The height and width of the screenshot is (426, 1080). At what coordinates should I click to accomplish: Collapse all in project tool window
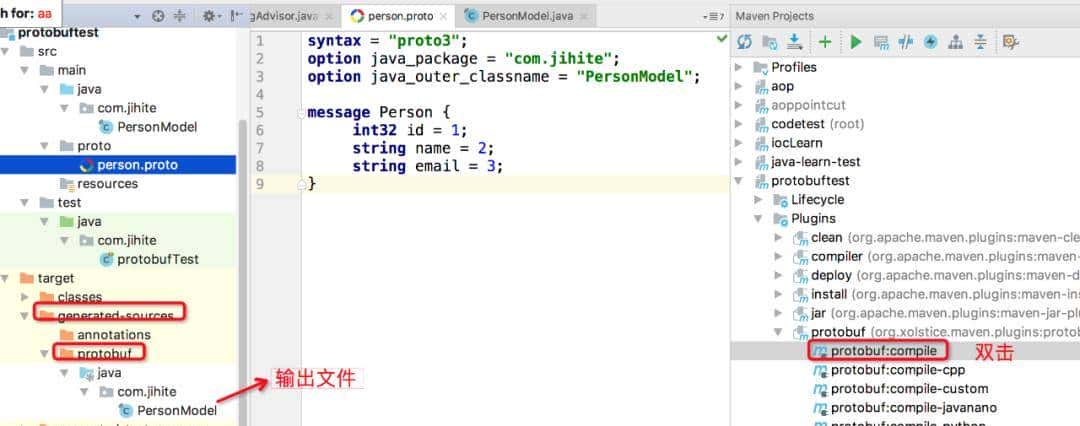(179, 16)
